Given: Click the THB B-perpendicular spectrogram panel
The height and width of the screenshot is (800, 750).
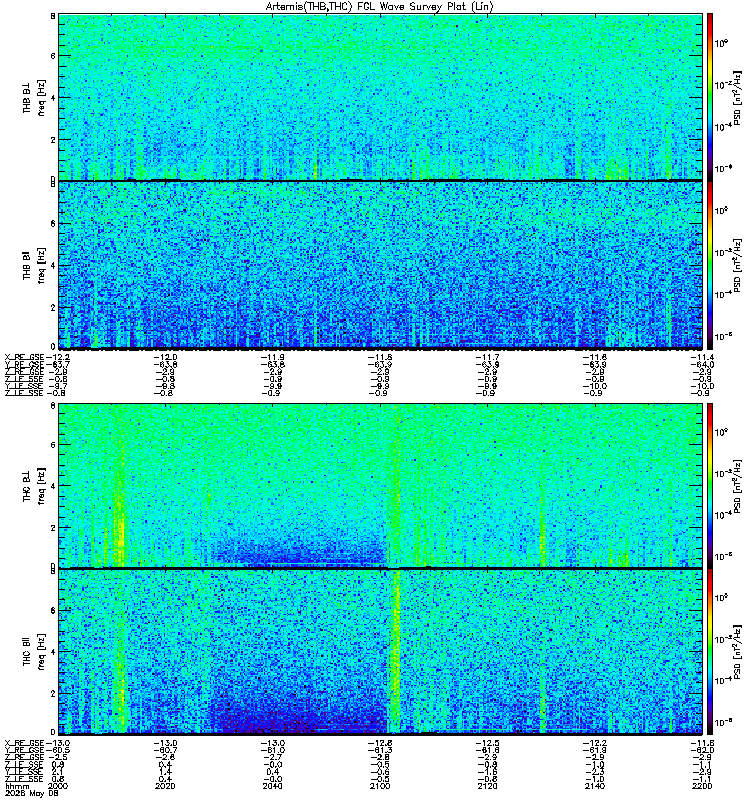Looking at the screenshot, I should tap(381, 97).
